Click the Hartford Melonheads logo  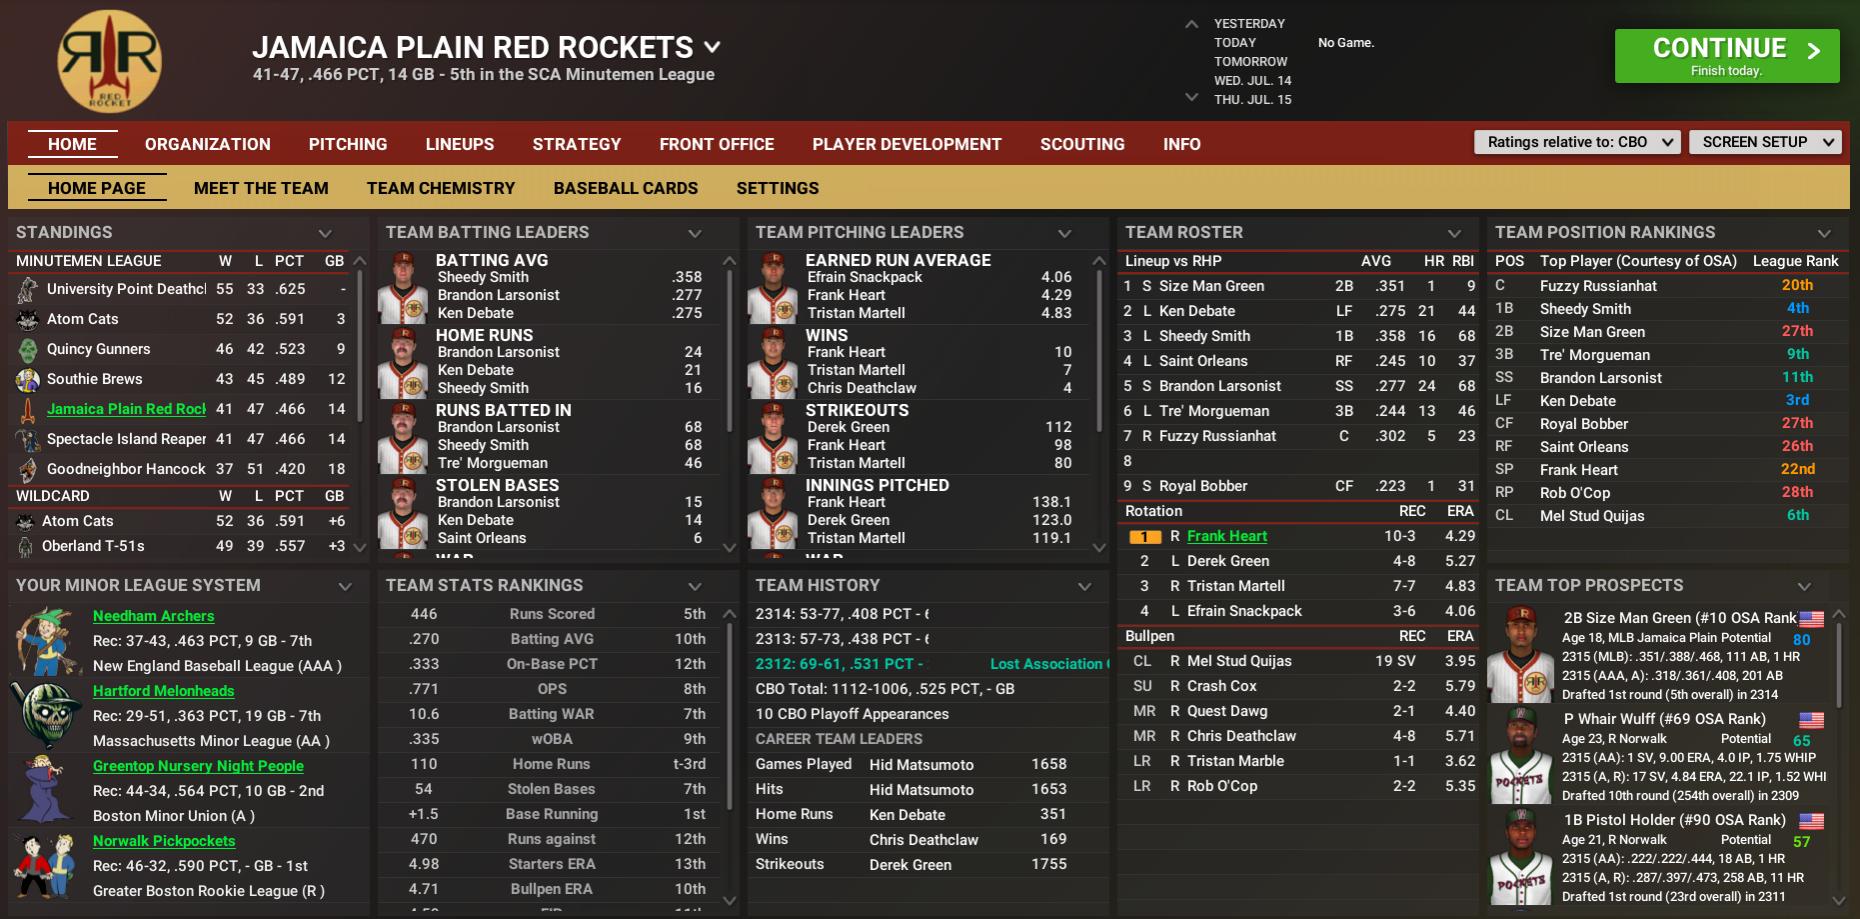(x=45, y=715)
